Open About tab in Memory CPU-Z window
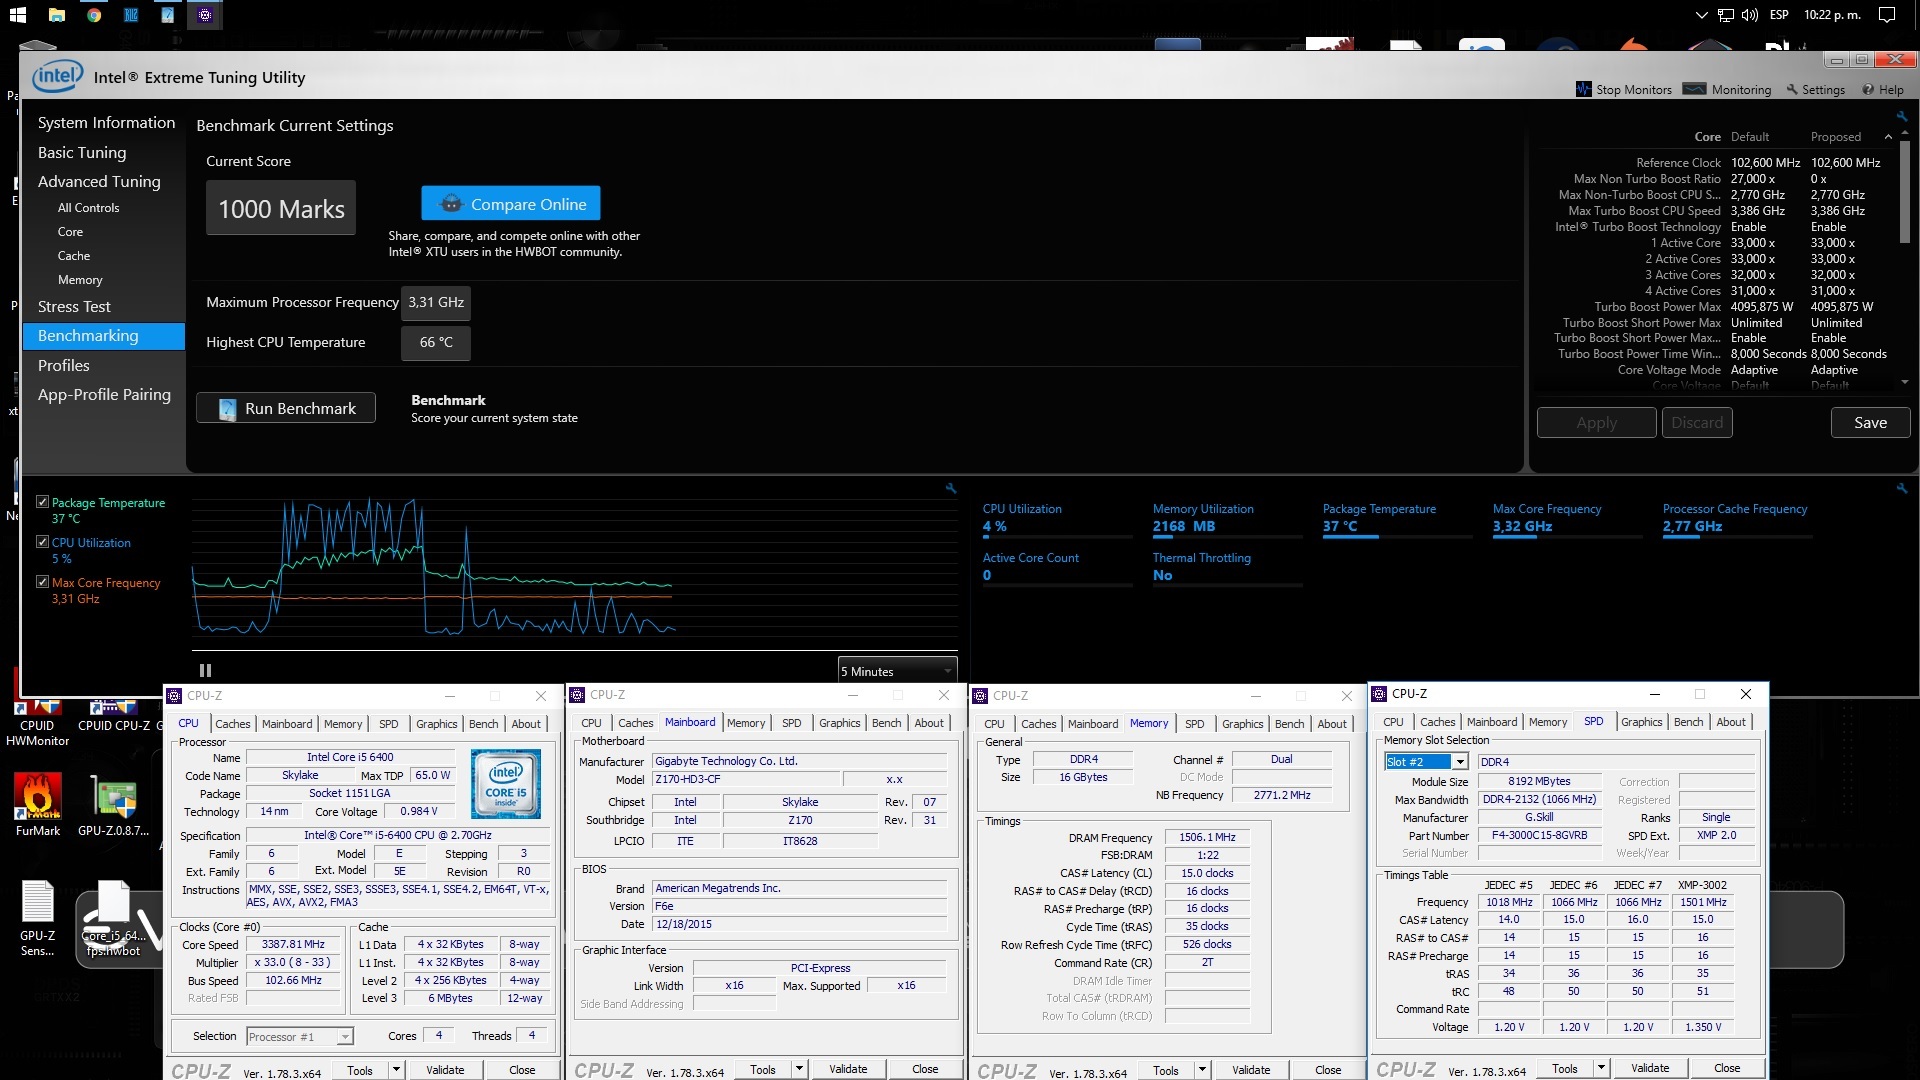Screen dimensions: 1920x1080 click(1331, 724)
